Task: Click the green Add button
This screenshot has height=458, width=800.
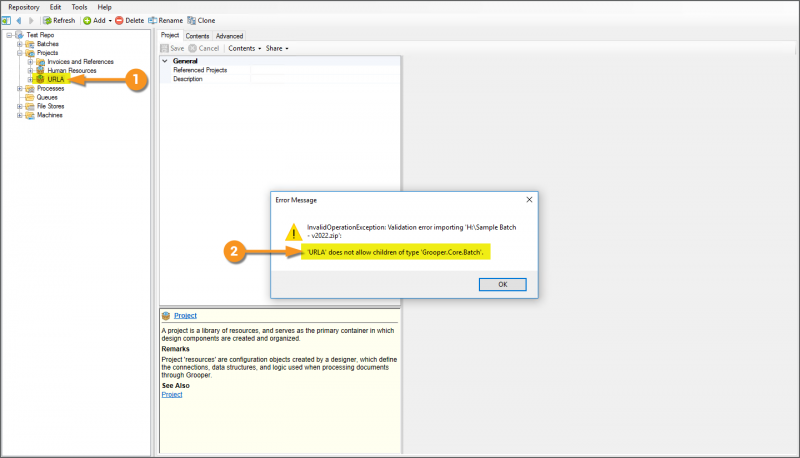Action: (x=94, y=20)
